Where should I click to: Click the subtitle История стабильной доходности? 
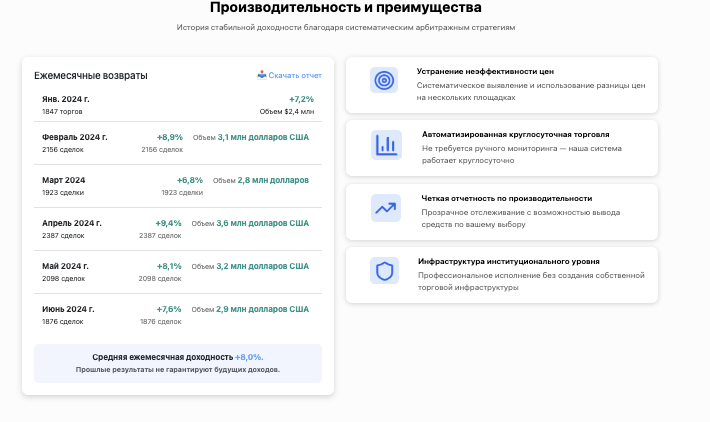pos(345,27)
